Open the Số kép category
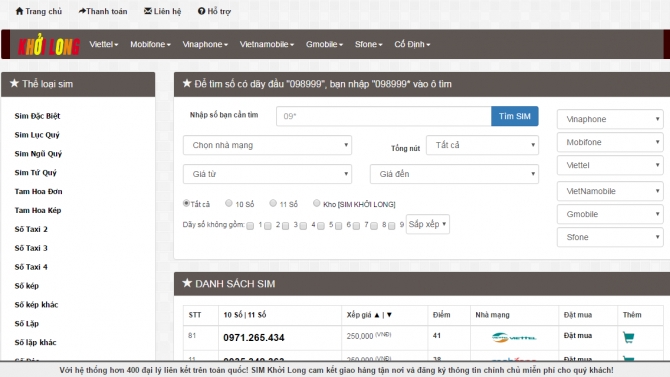The height and width of the screenshot is (377, 670). point(26,286)
